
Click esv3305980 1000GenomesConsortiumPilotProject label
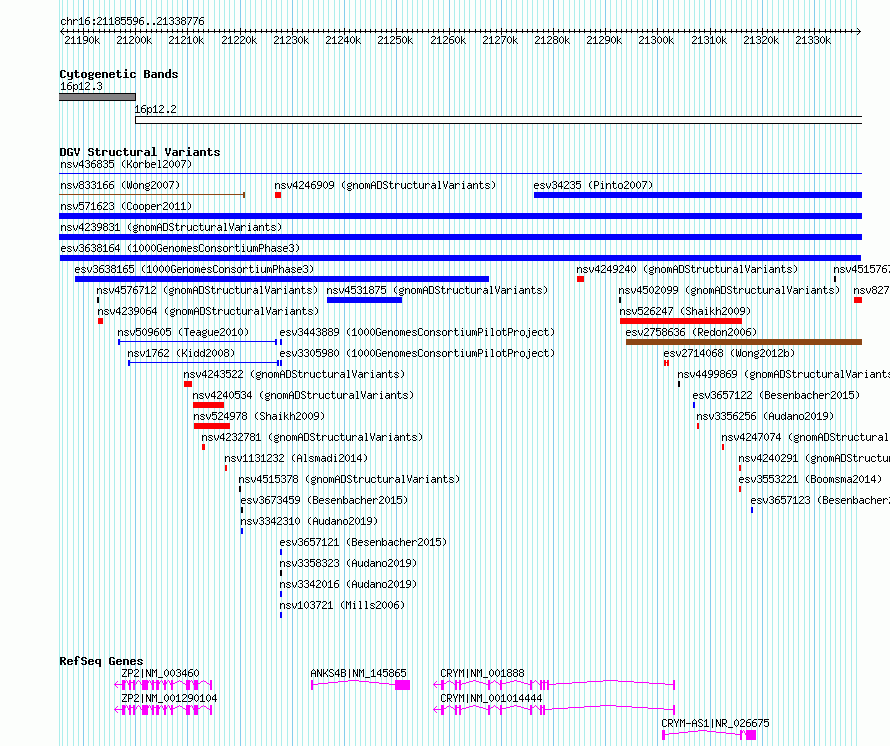tap(417, 353)
